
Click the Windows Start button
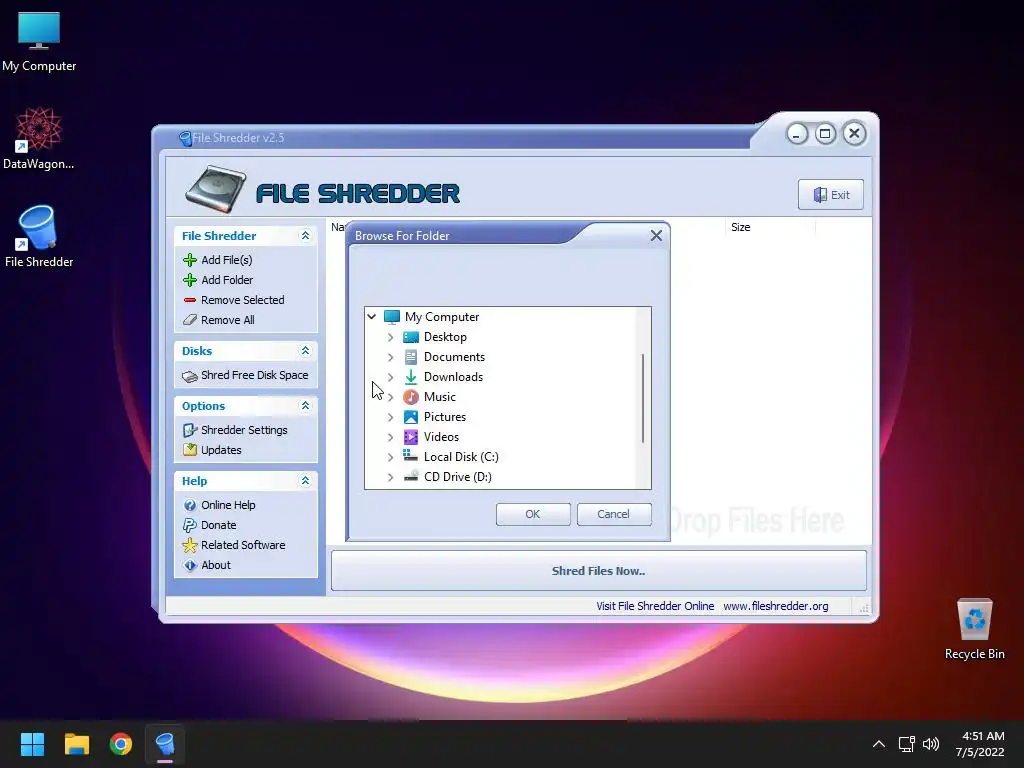tap(32, 744)
